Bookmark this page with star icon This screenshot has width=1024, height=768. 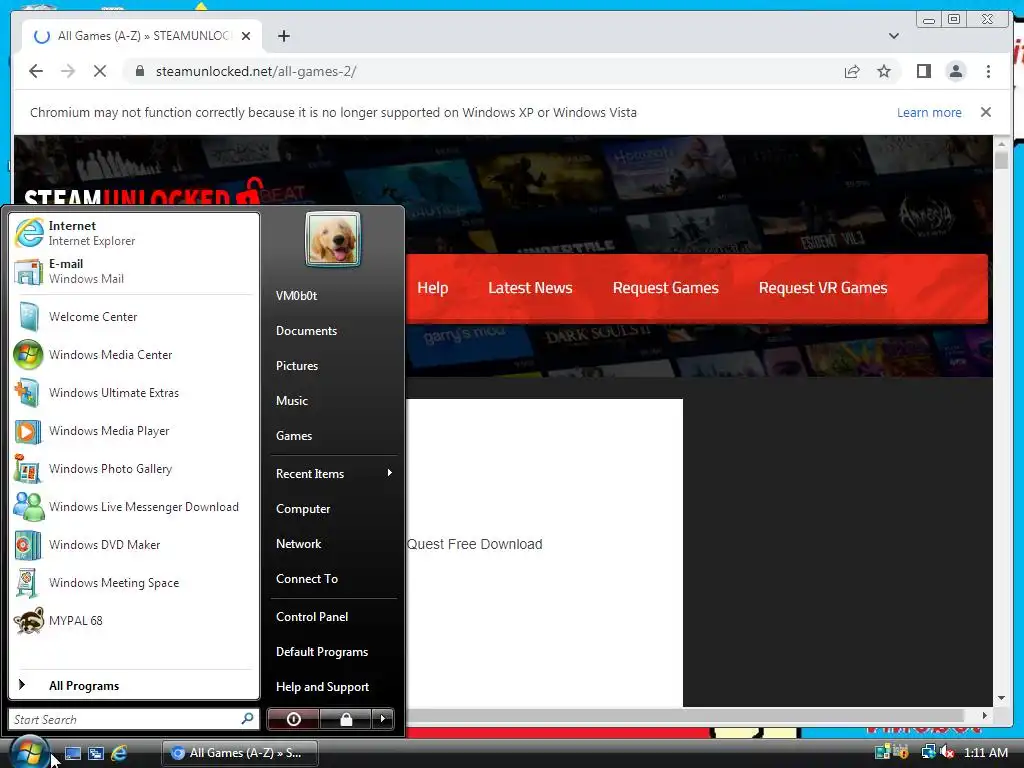[x=884, y=71]
